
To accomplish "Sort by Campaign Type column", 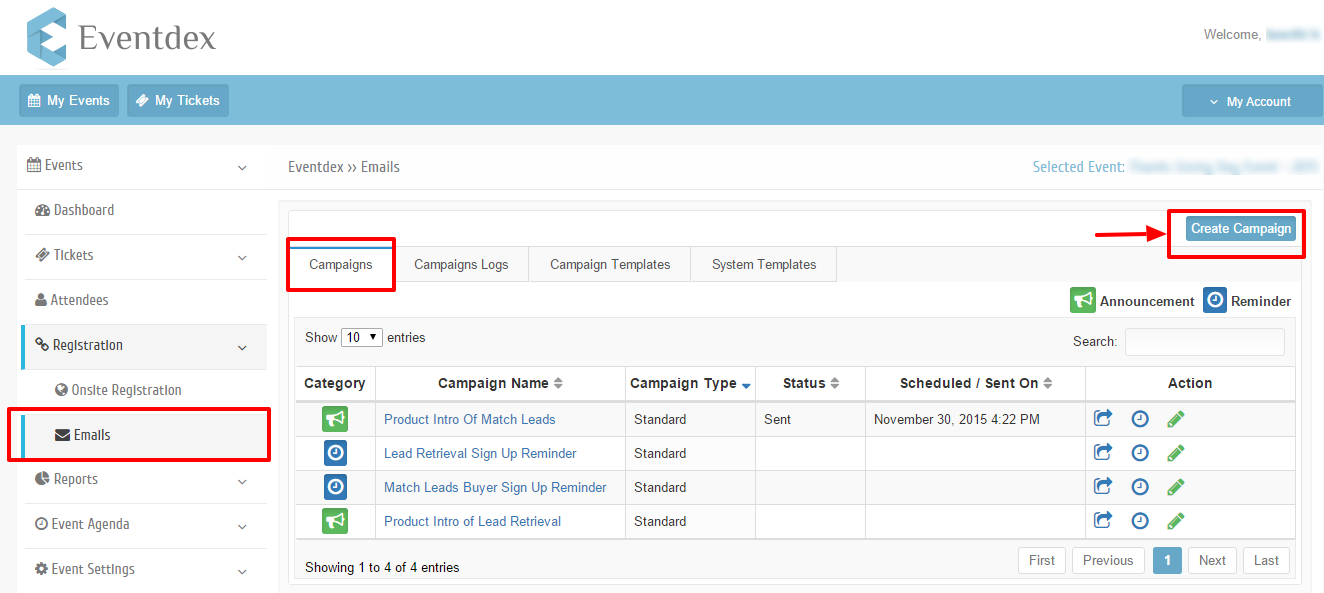I will click(690, 383).
